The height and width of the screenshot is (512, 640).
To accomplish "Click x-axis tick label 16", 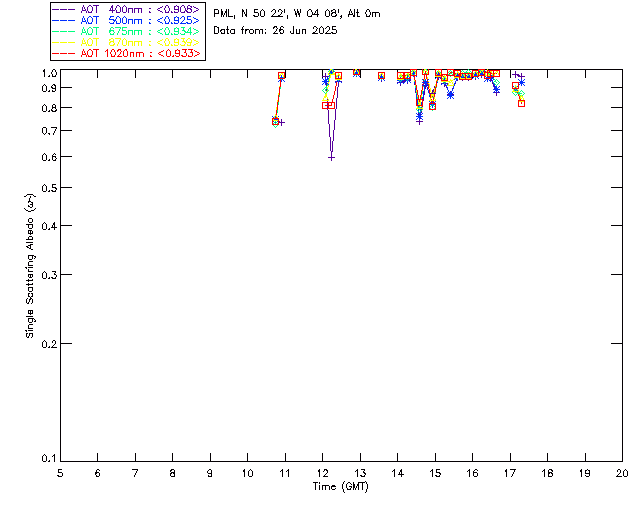I will pos(473,473).
